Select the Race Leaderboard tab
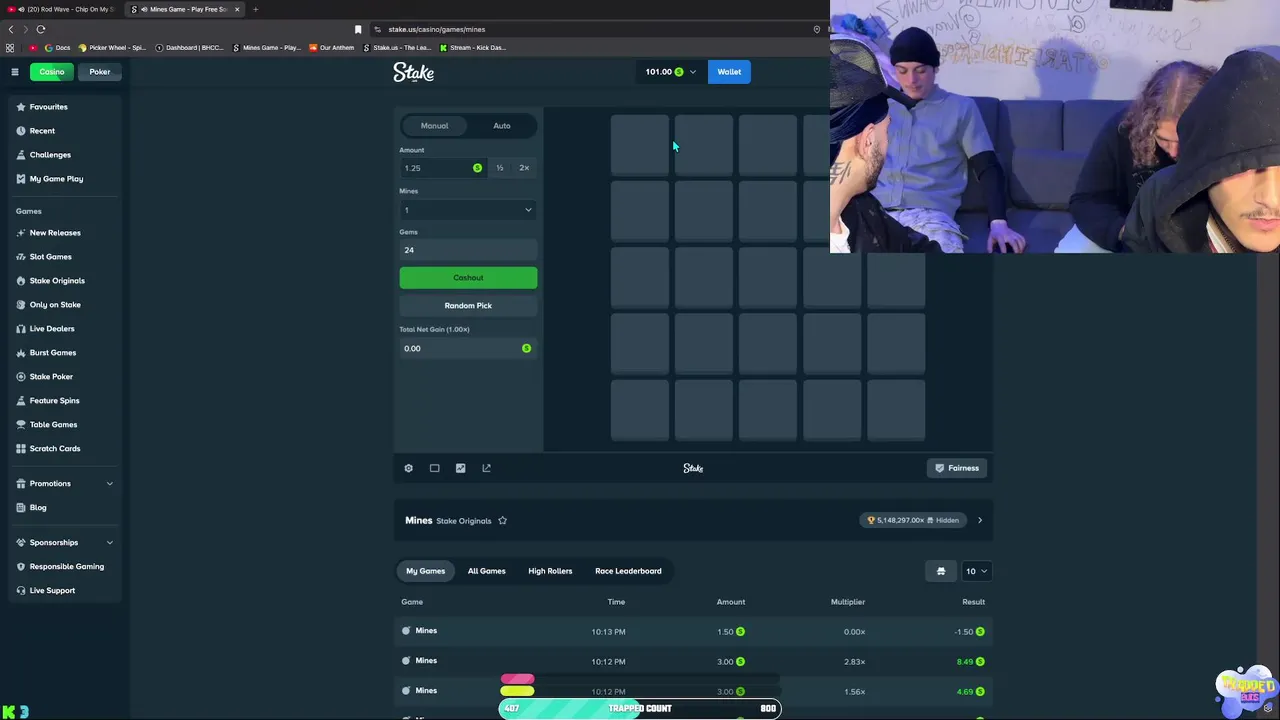This screenshot has width=1280, height=720. (x=628, y=571)
